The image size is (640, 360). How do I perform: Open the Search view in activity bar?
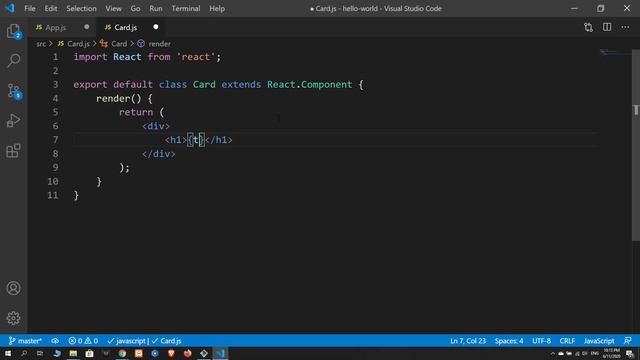click(13, 61)
